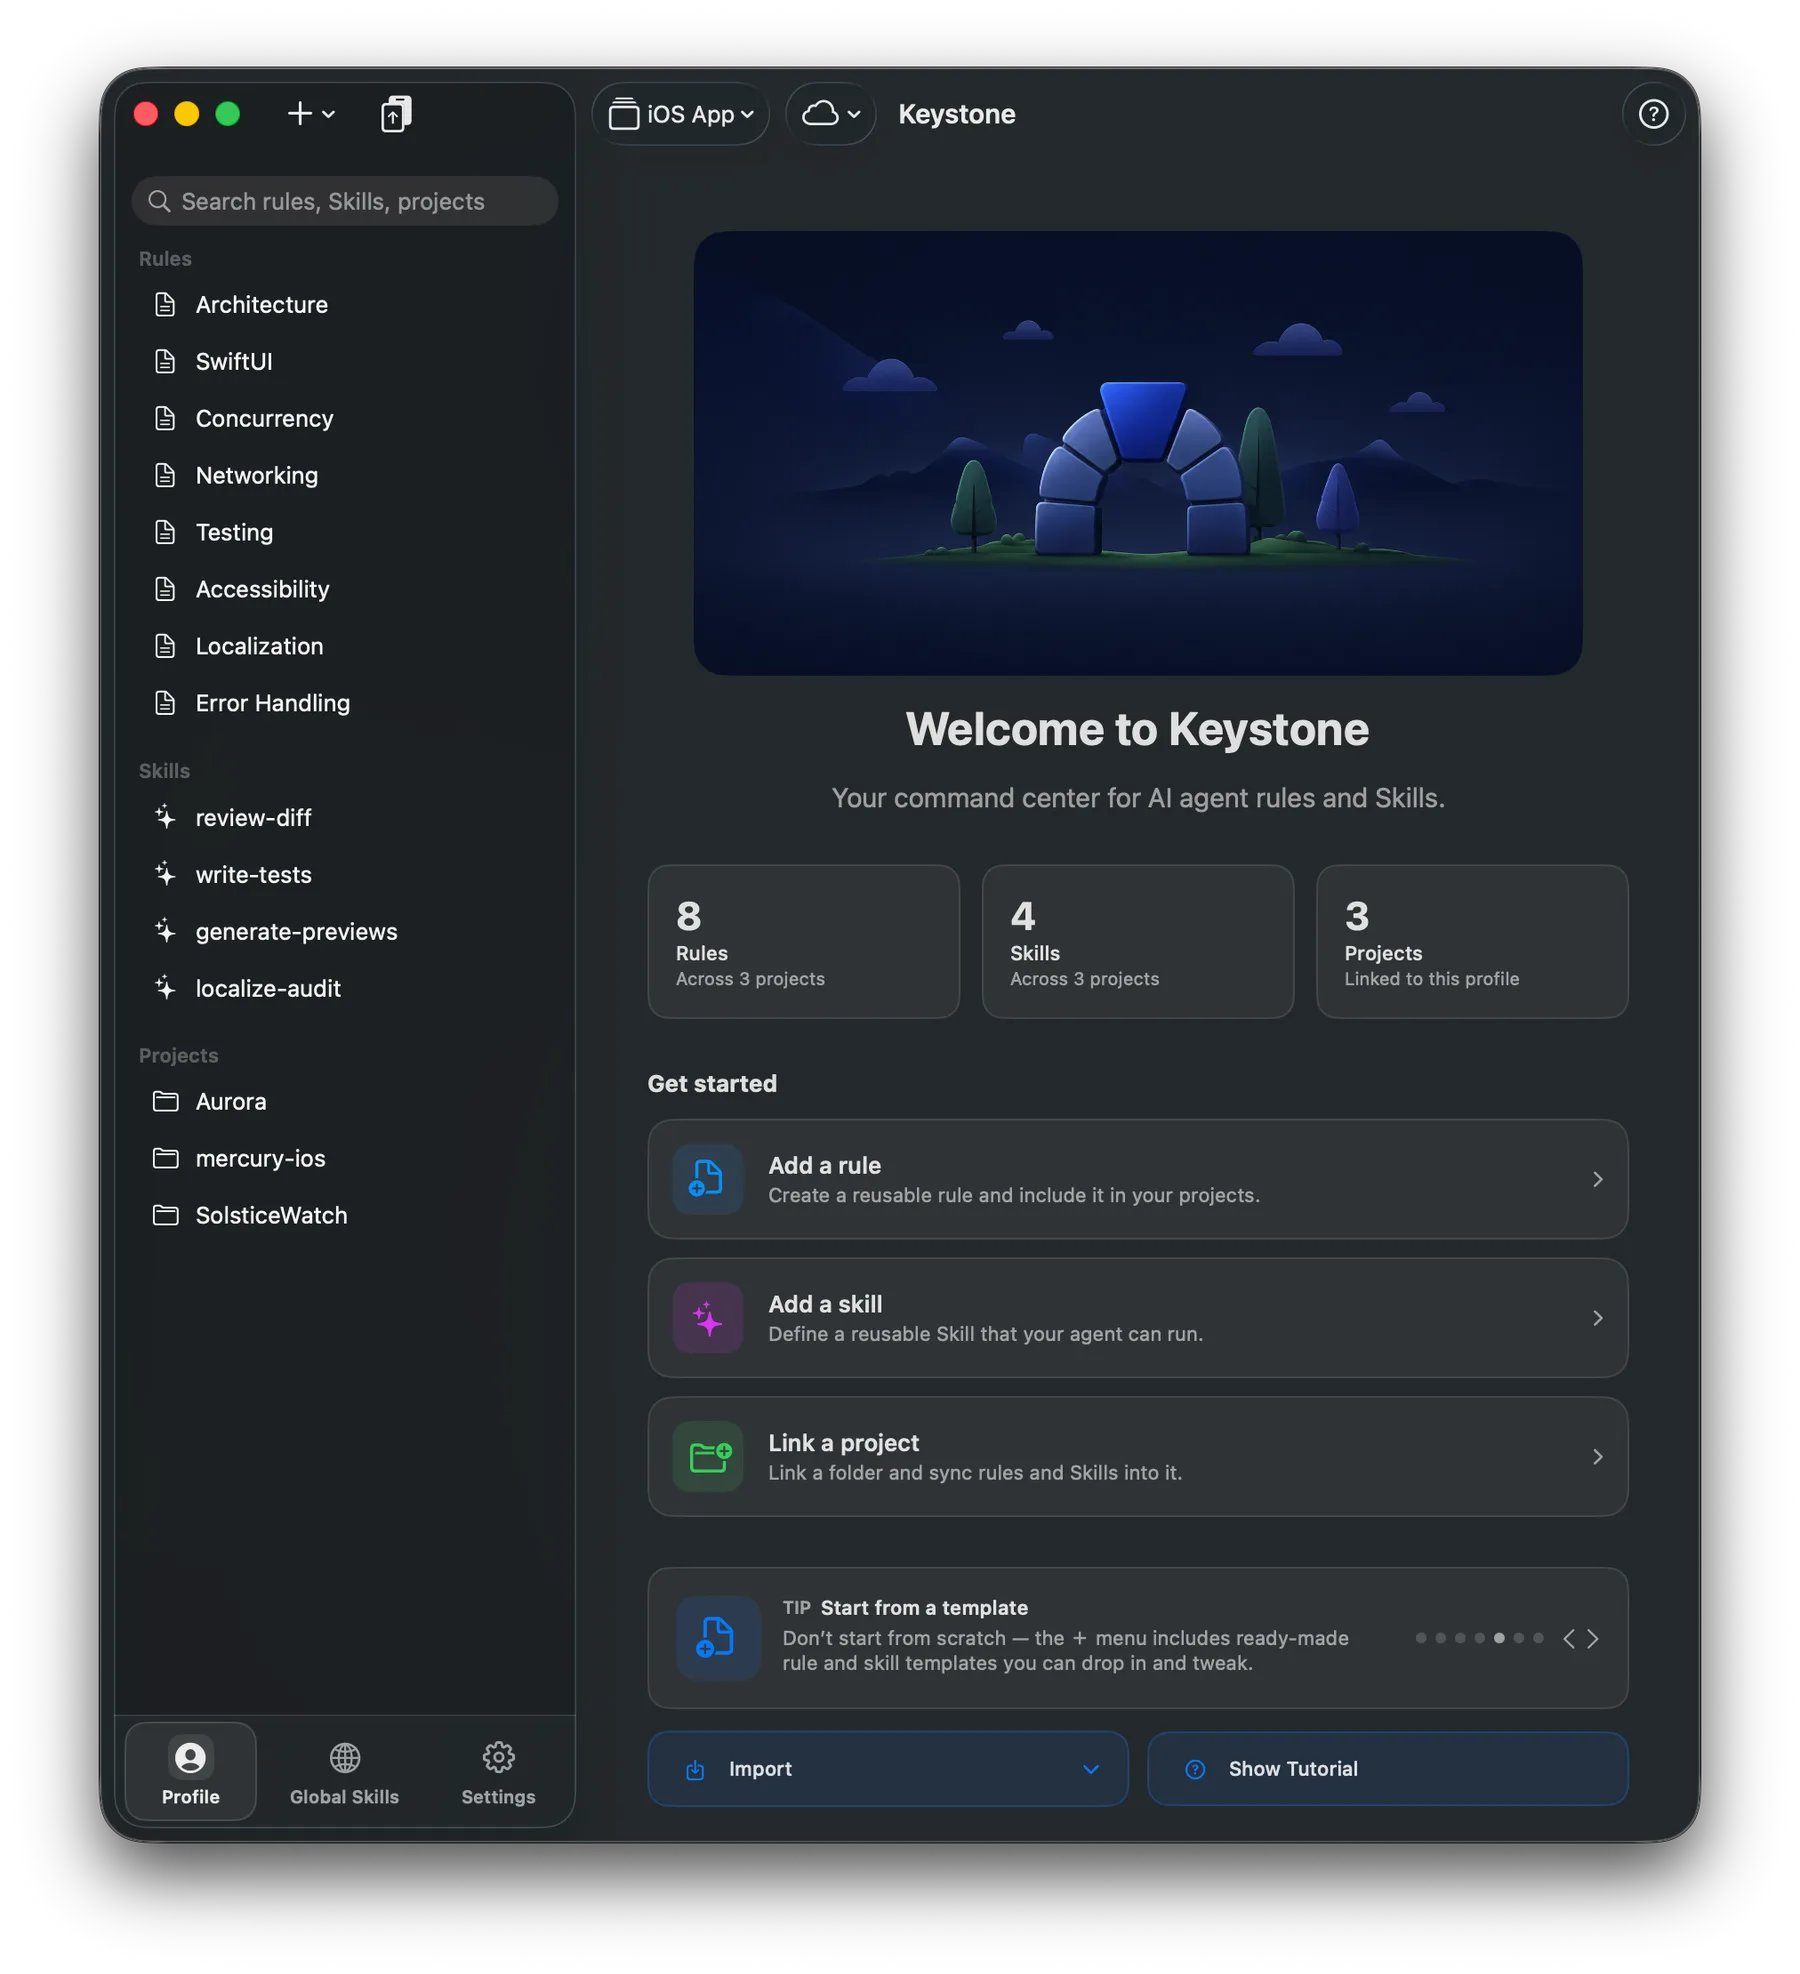Click the 4 Skills stat card
The height and width of the screenshot is (1974, 1800).
(1138, 942)
